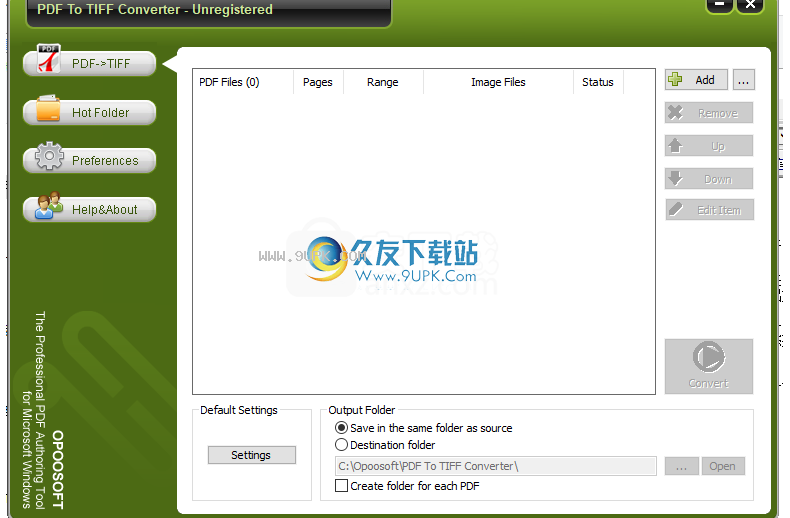790x518 pixels.
Task: Click the people icon for Help&About
Action: click(48, 205)
